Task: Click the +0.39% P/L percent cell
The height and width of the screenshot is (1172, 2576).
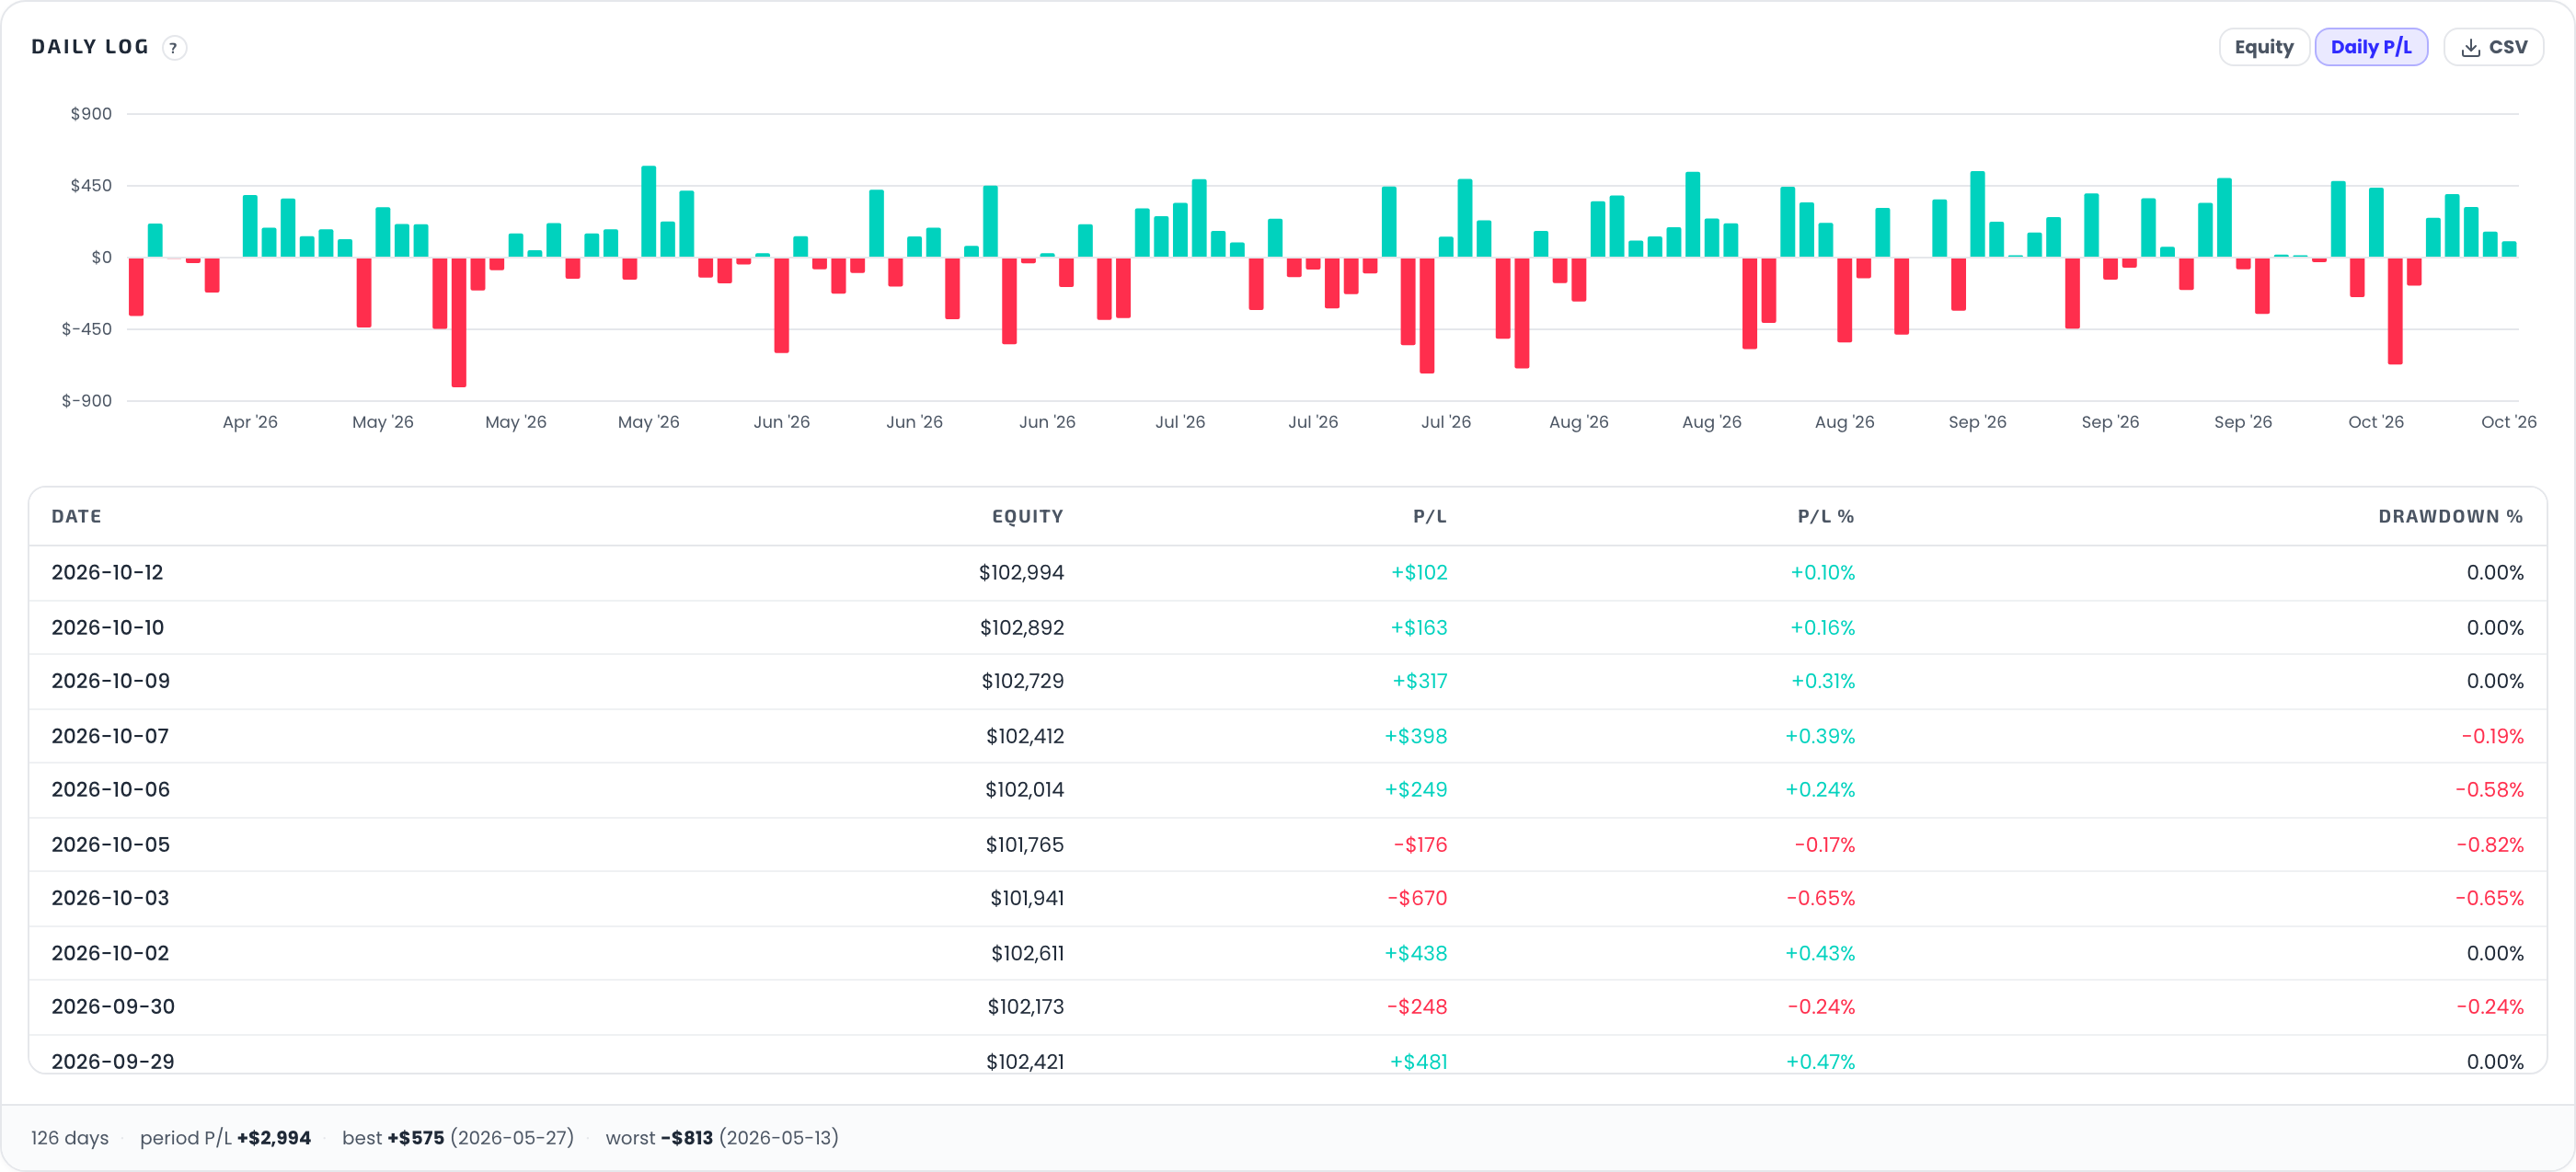Action: [x=1820, y=736]
